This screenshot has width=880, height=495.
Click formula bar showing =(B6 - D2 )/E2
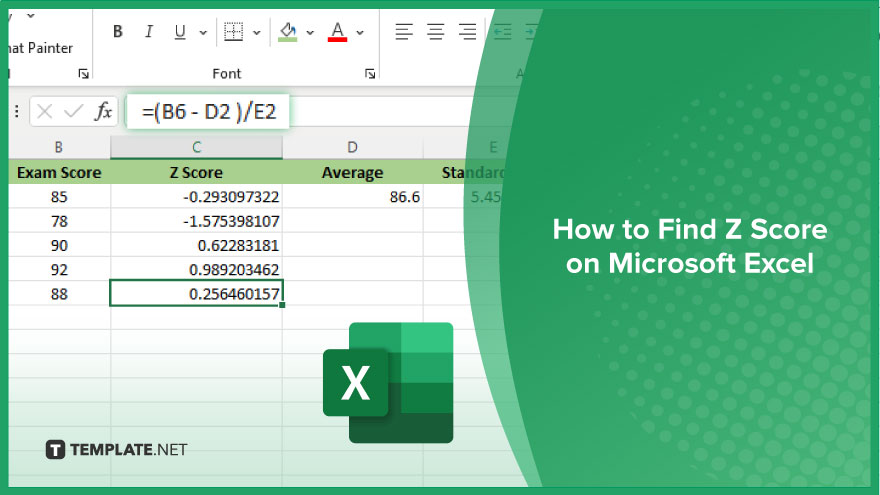(208, 112)
